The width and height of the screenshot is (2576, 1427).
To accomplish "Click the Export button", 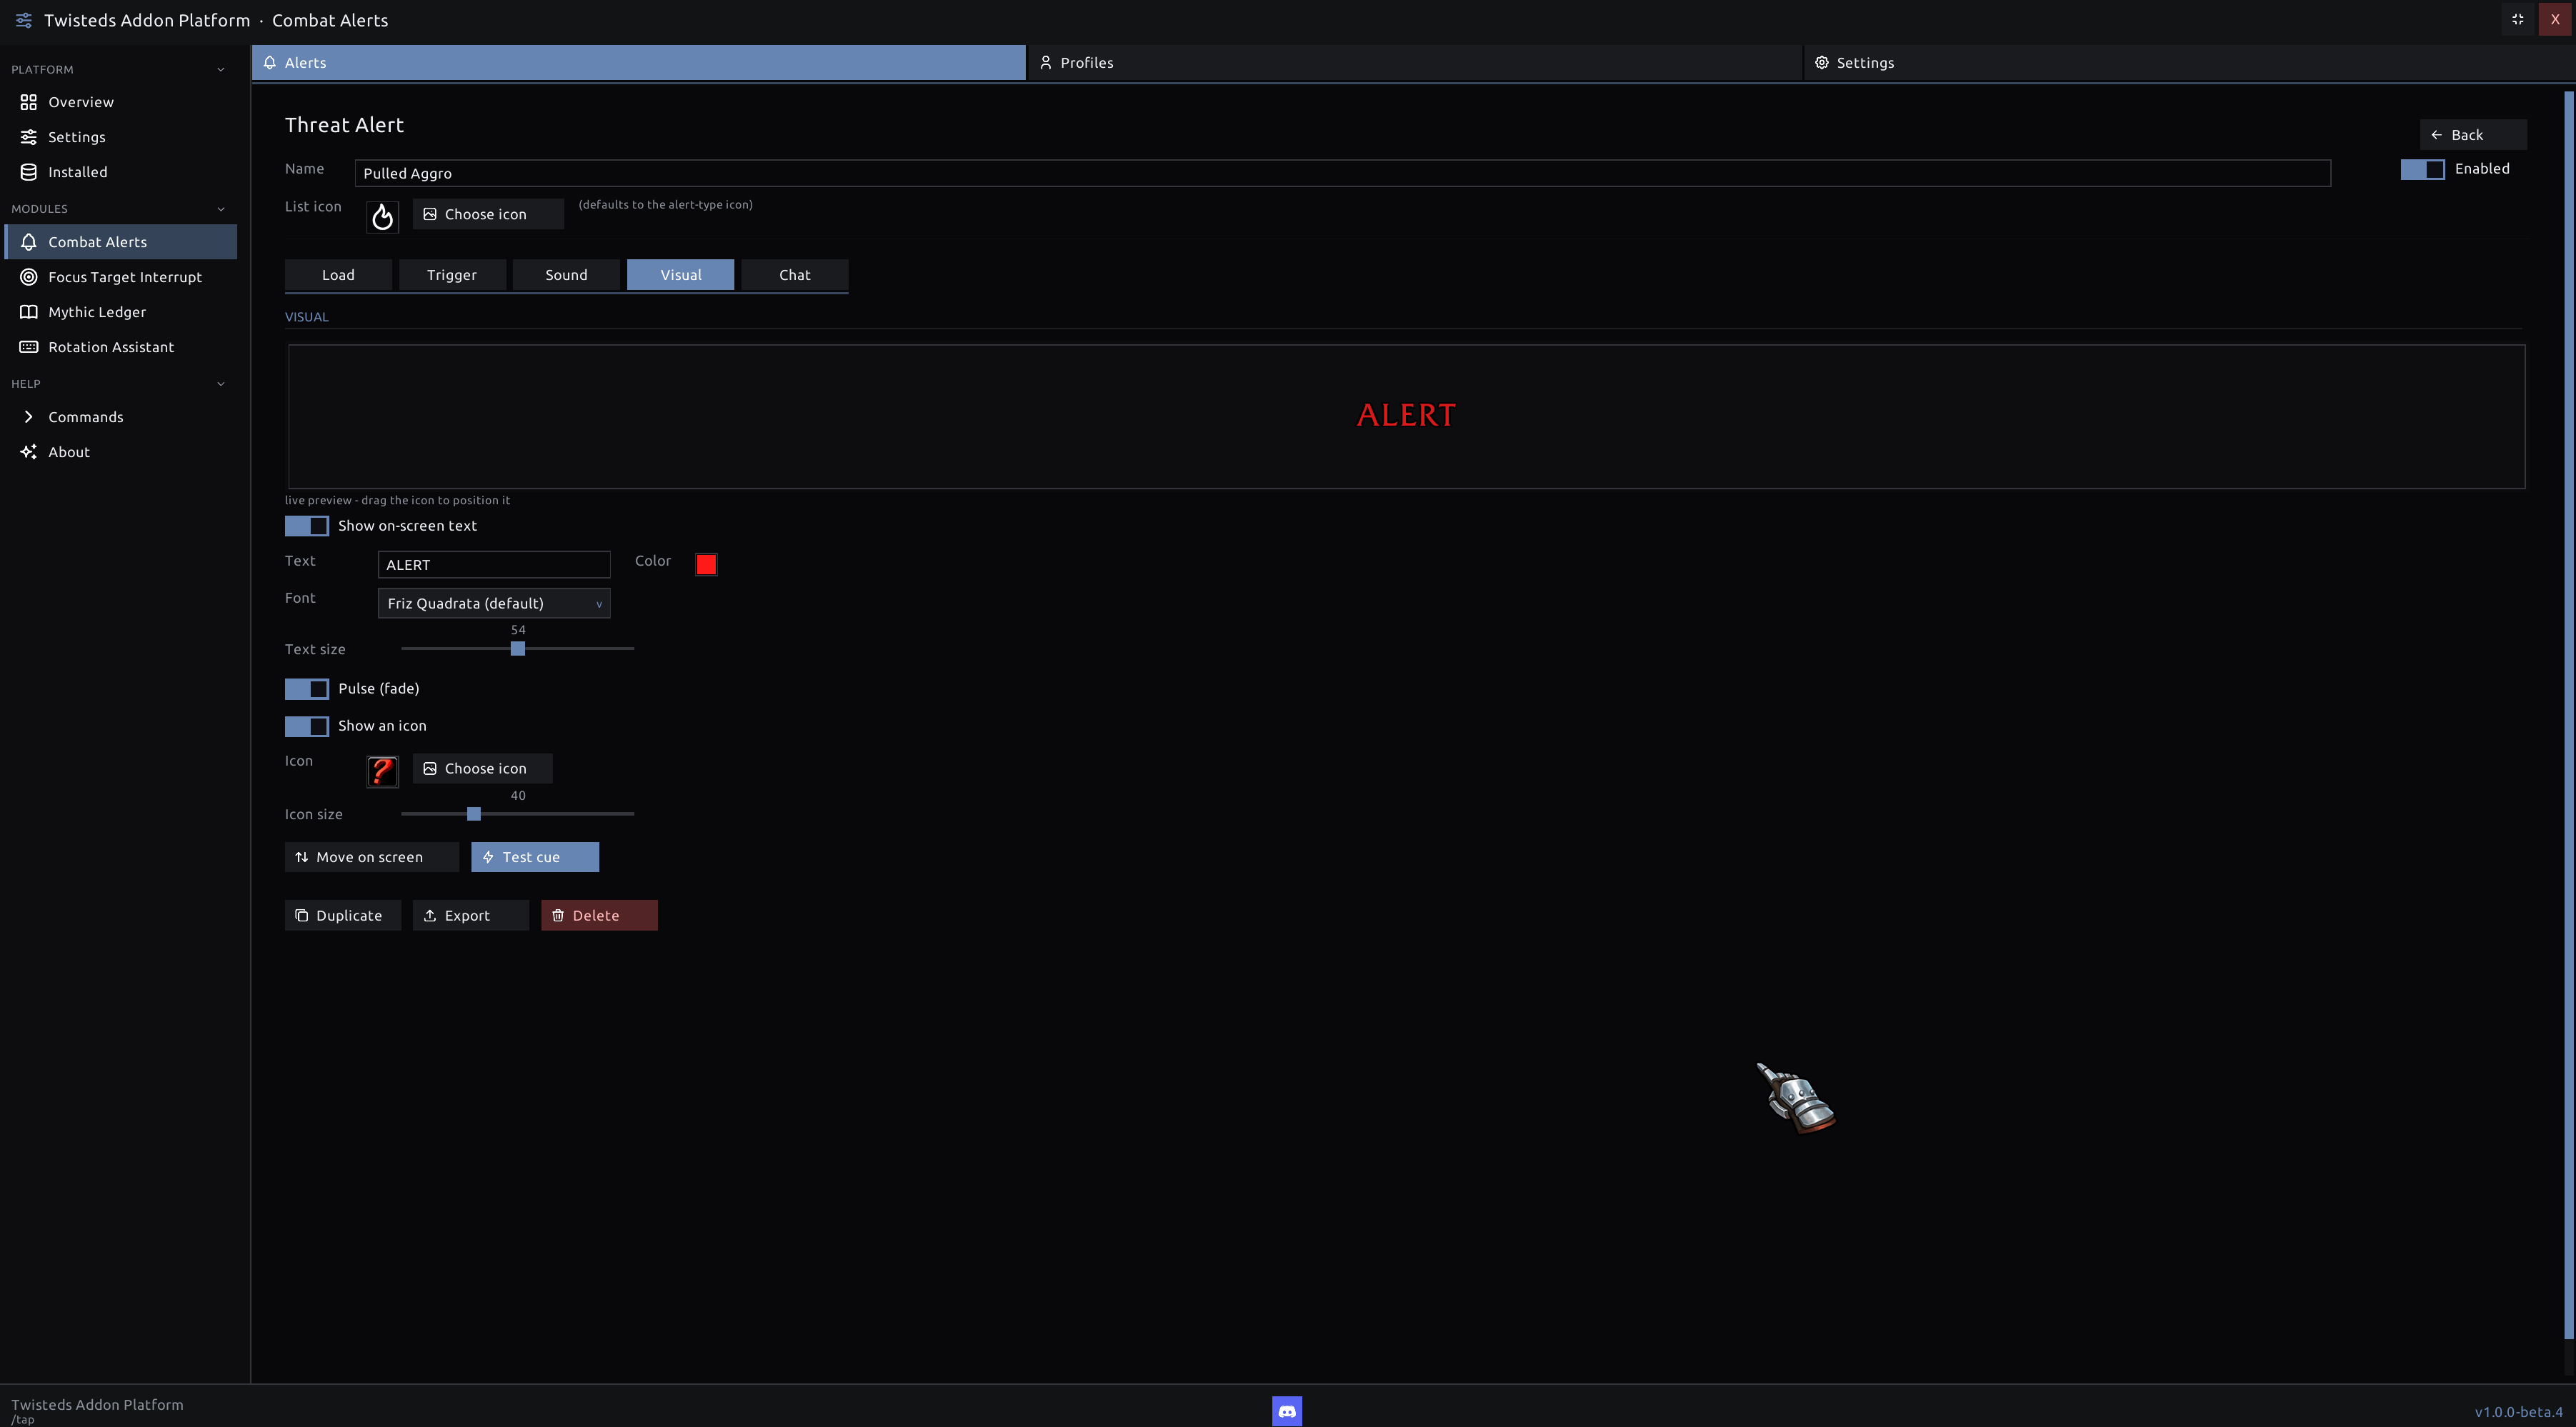I will (x=470, y=915).
